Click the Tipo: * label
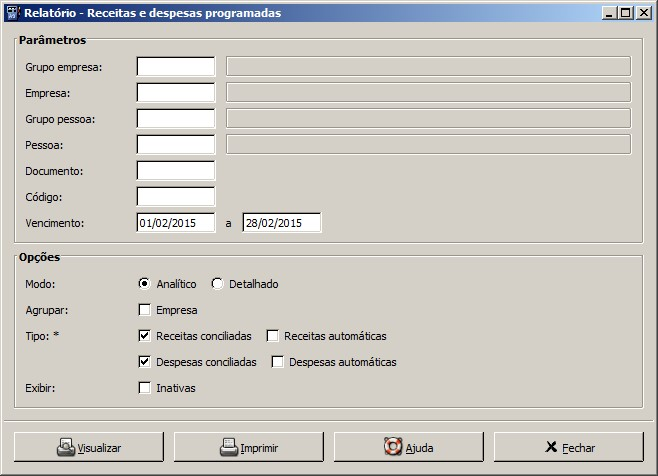The image size is (658, 476). click(42, 336)
